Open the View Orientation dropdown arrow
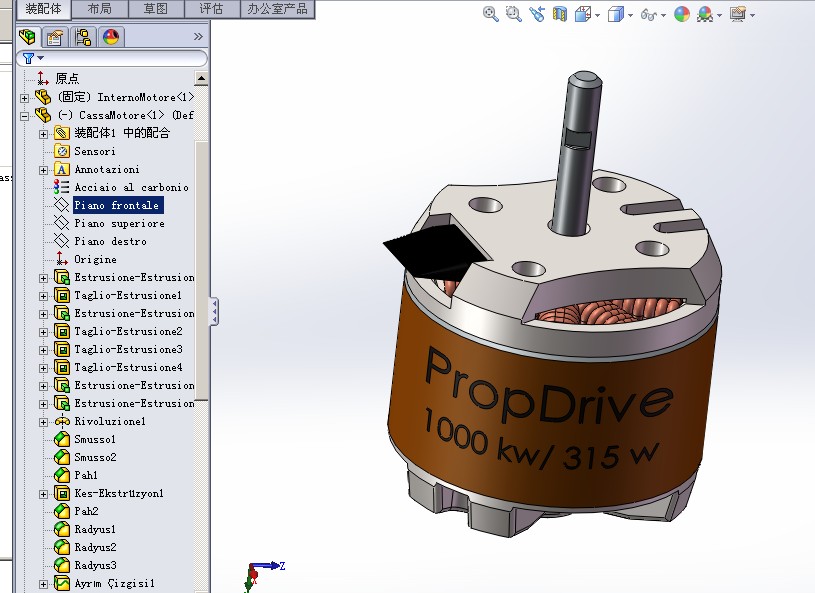 click(x=597, y=16)
